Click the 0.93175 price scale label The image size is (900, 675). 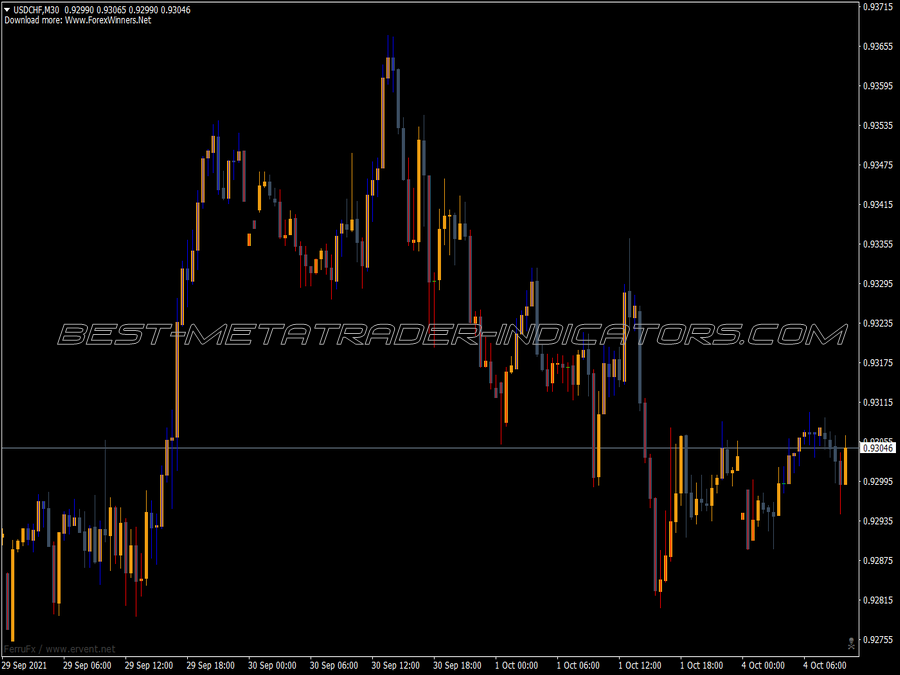click(878, 363)
